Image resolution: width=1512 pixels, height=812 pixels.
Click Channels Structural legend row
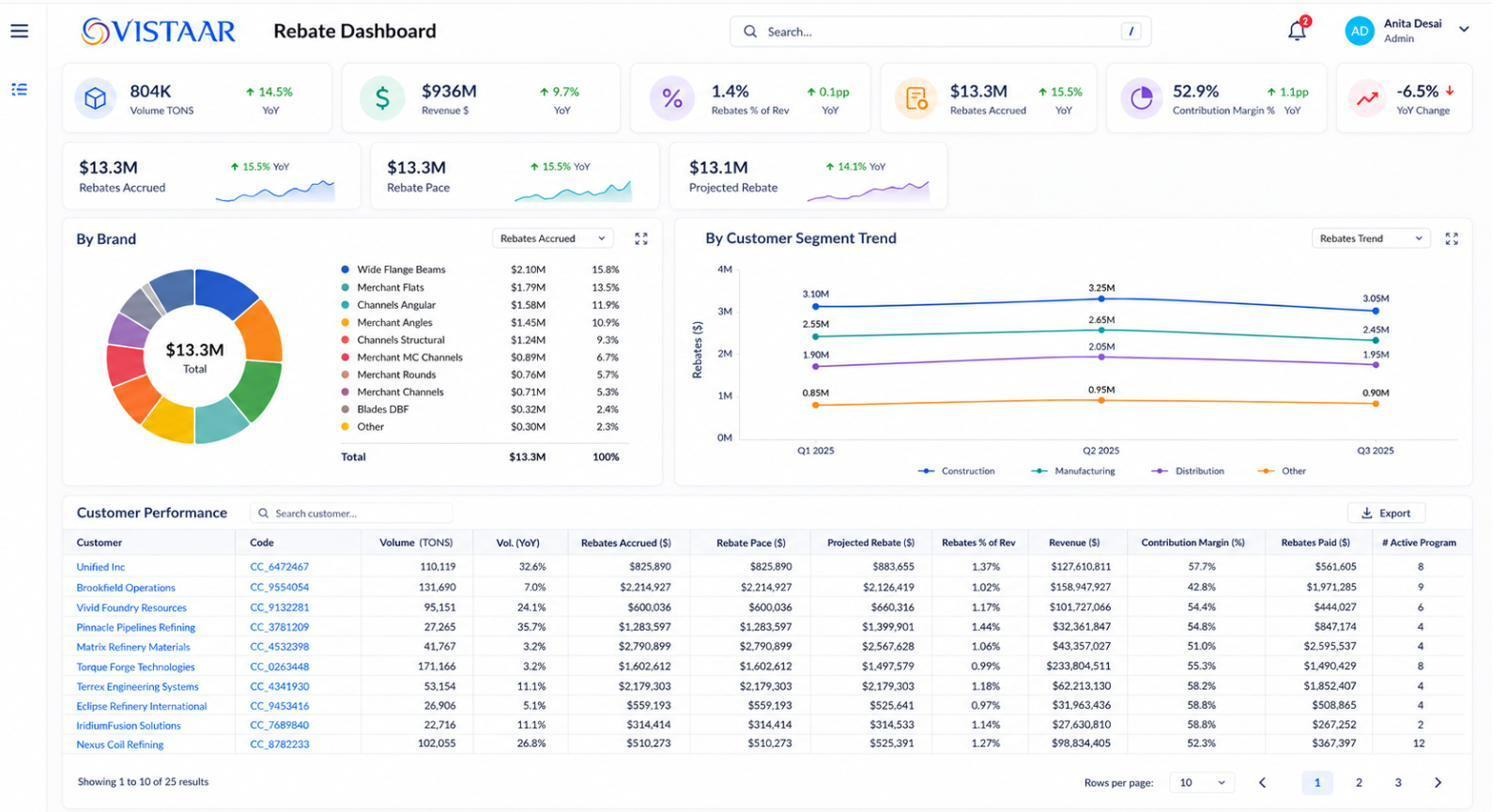point(482,340)
